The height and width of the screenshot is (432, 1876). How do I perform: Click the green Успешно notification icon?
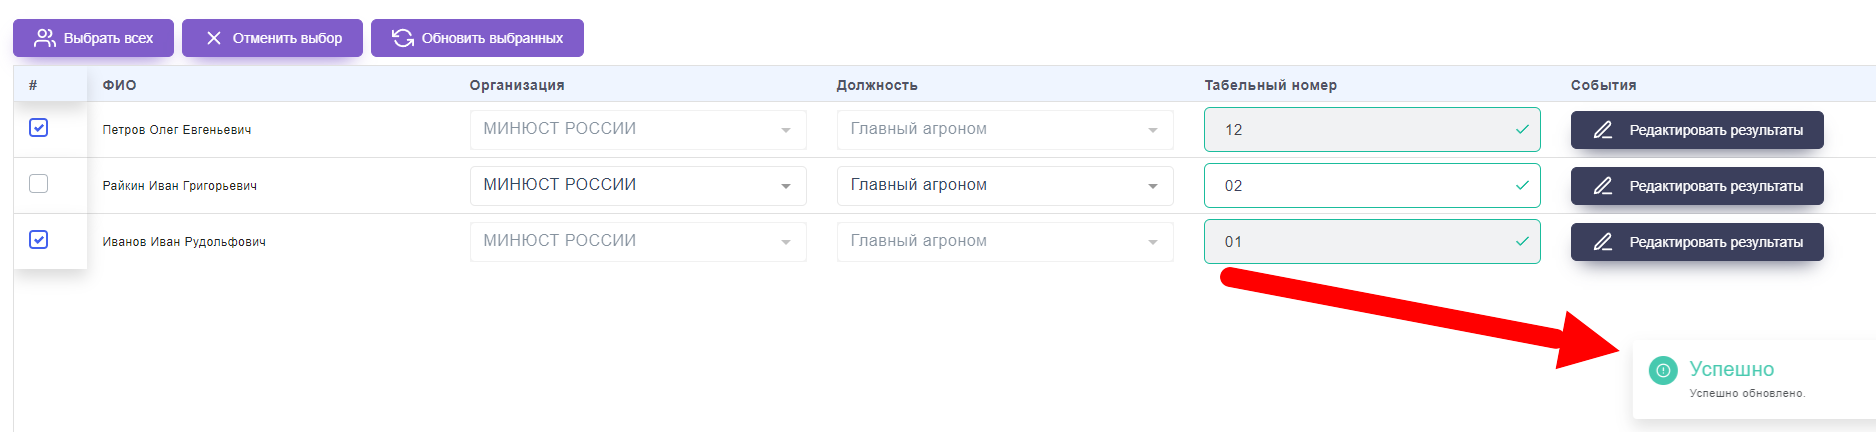click(1663, 370)
